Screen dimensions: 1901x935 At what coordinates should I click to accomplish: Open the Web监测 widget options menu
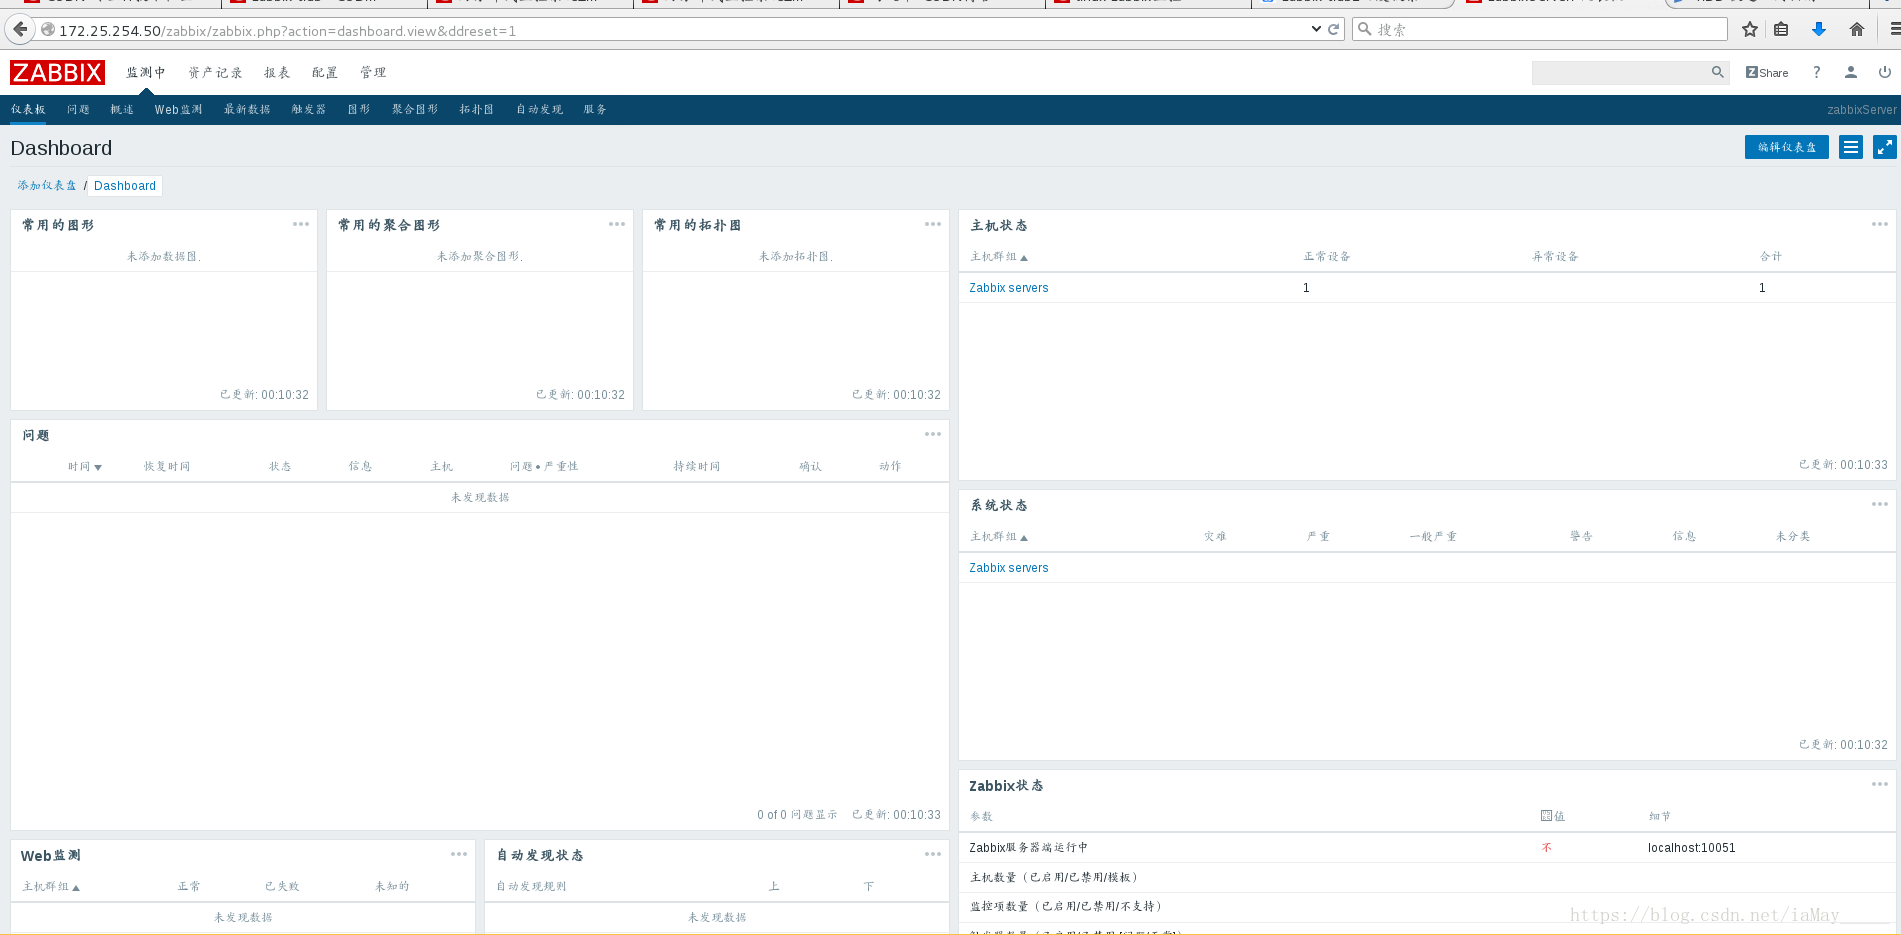pyautogui.click(x=459, y=854)
